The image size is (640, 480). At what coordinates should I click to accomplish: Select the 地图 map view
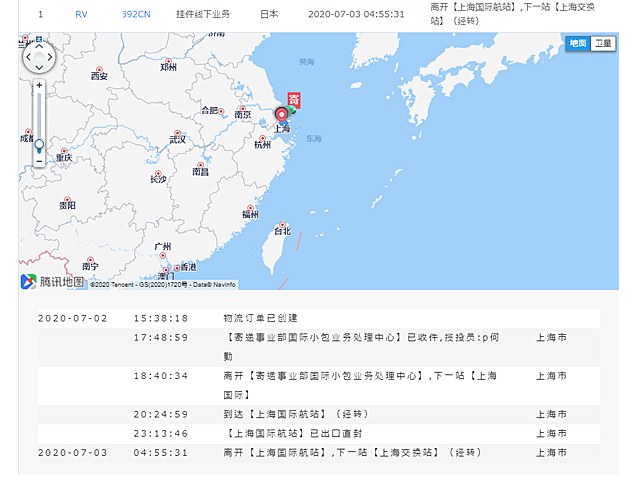pyautogui.click(x=578, y=43)
